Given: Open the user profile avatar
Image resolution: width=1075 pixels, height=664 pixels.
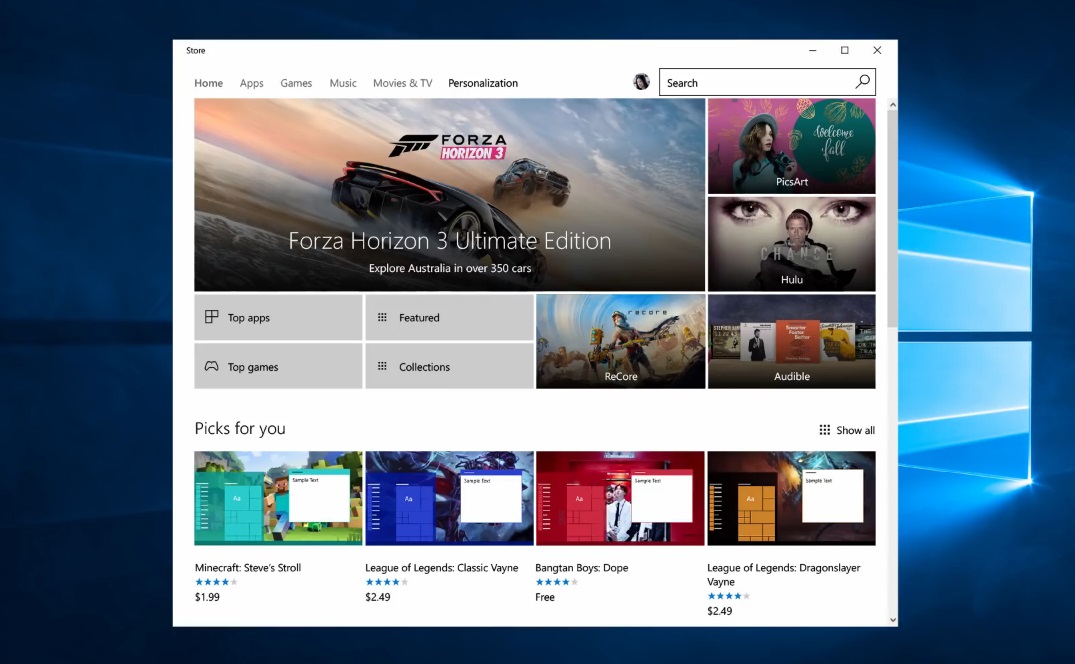Looking at the screenshot, I should (641, 82).
